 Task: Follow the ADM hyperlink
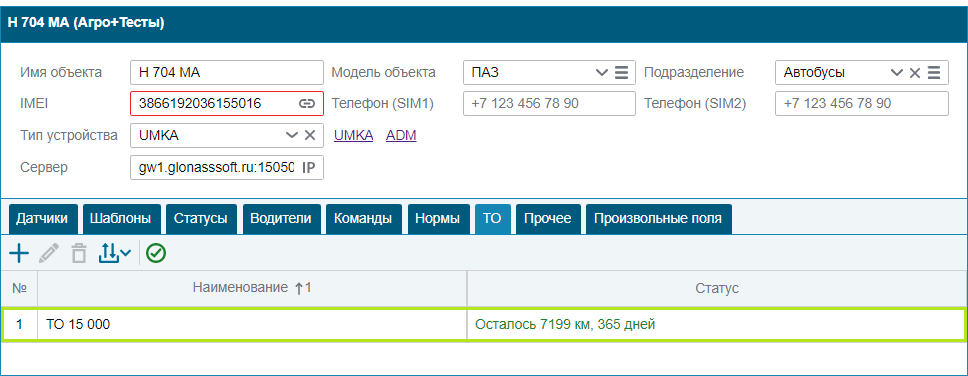click(x=401, y=135)
